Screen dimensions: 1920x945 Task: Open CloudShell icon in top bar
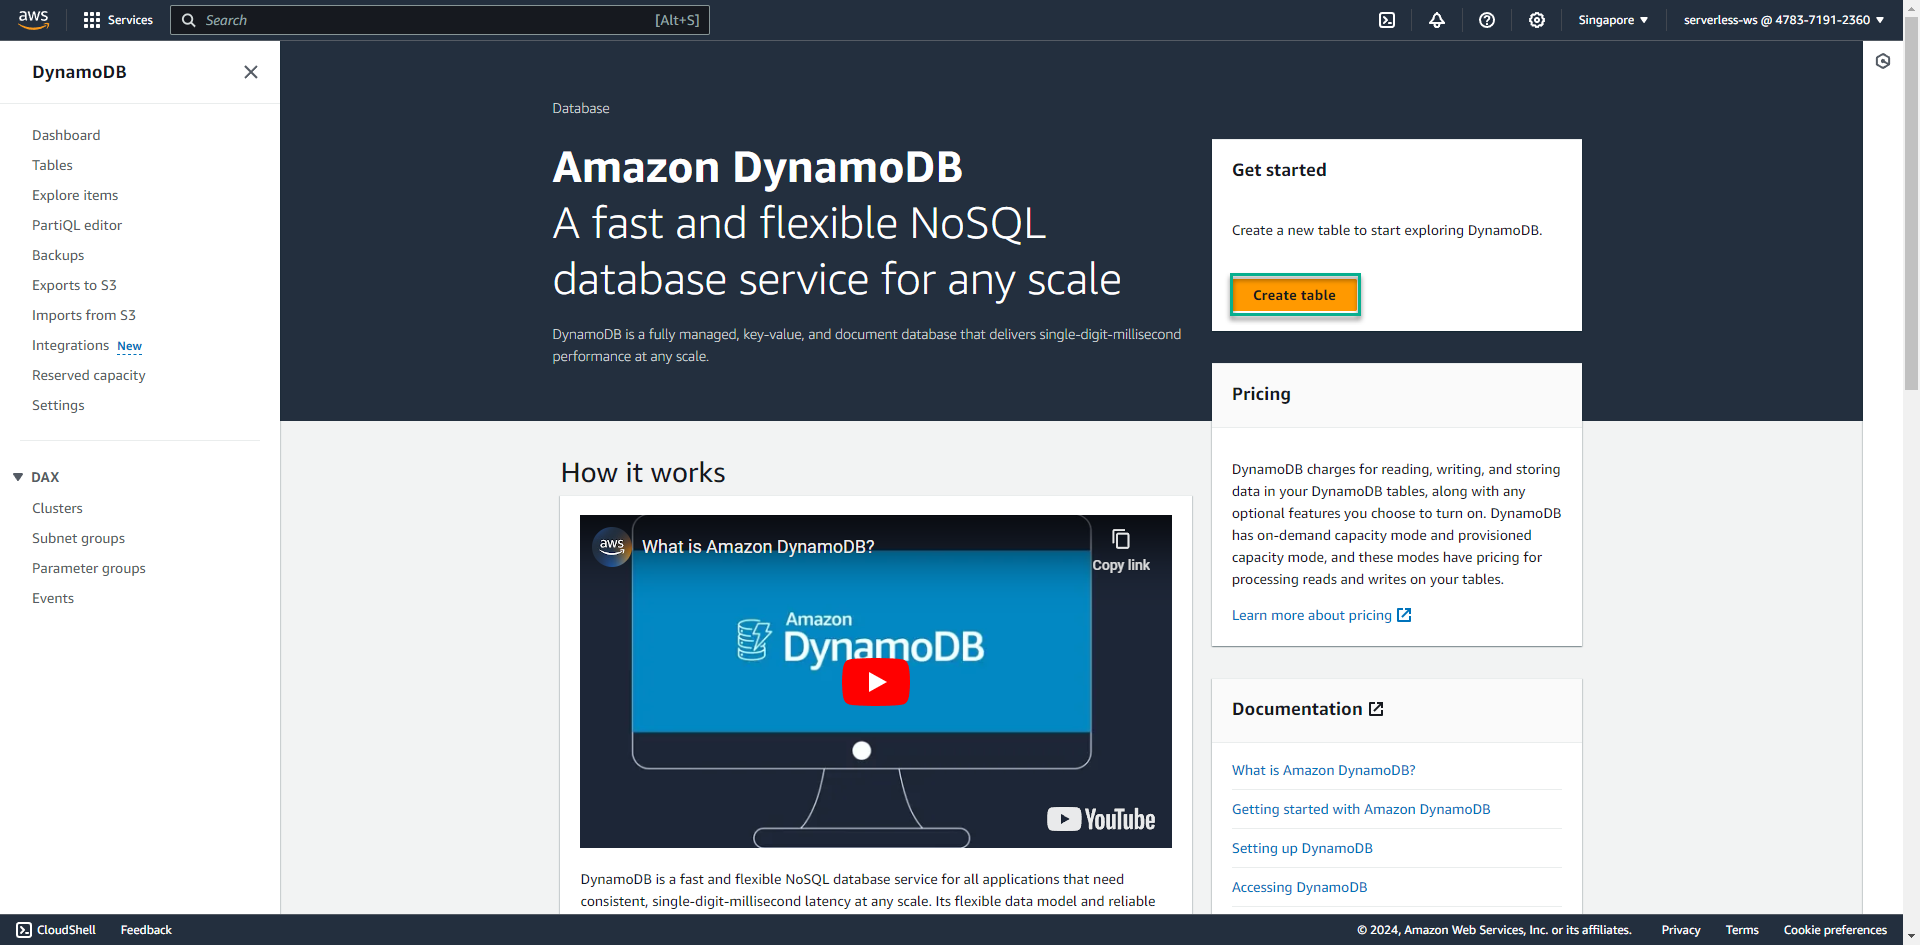tap(1387, 20)
